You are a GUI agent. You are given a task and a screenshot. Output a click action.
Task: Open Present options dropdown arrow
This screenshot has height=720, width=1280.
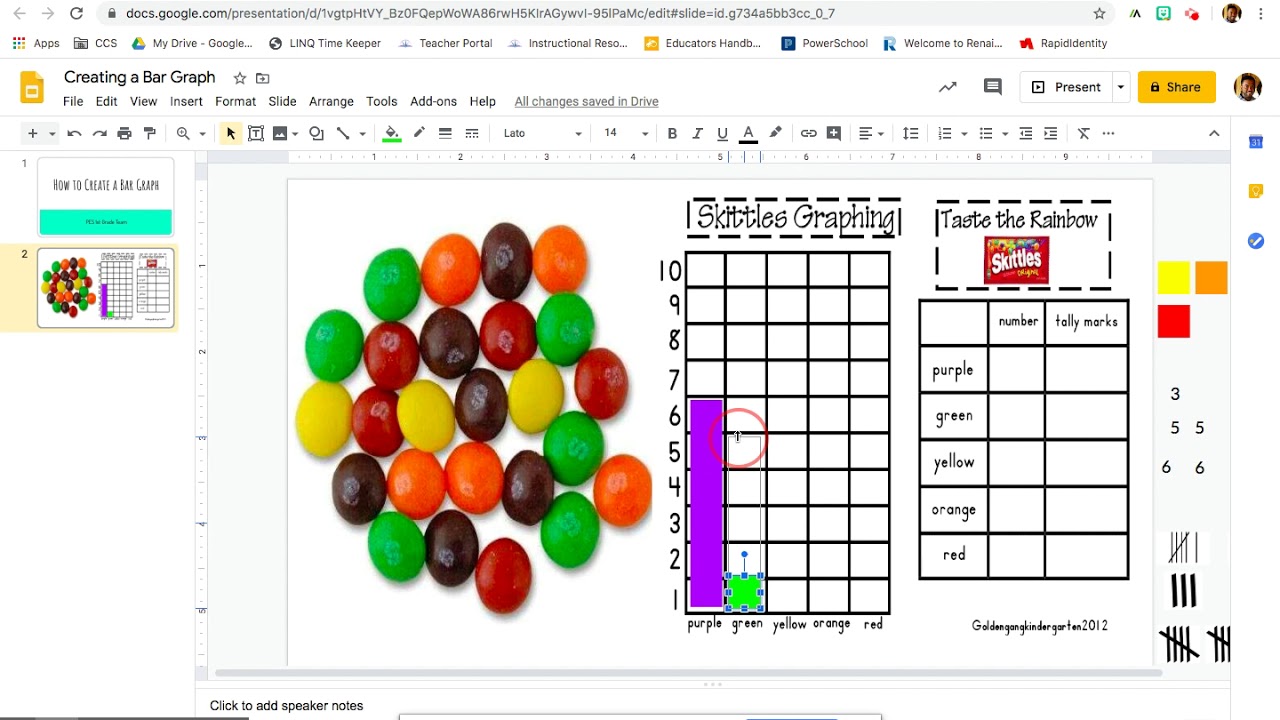click(1121, 87)
